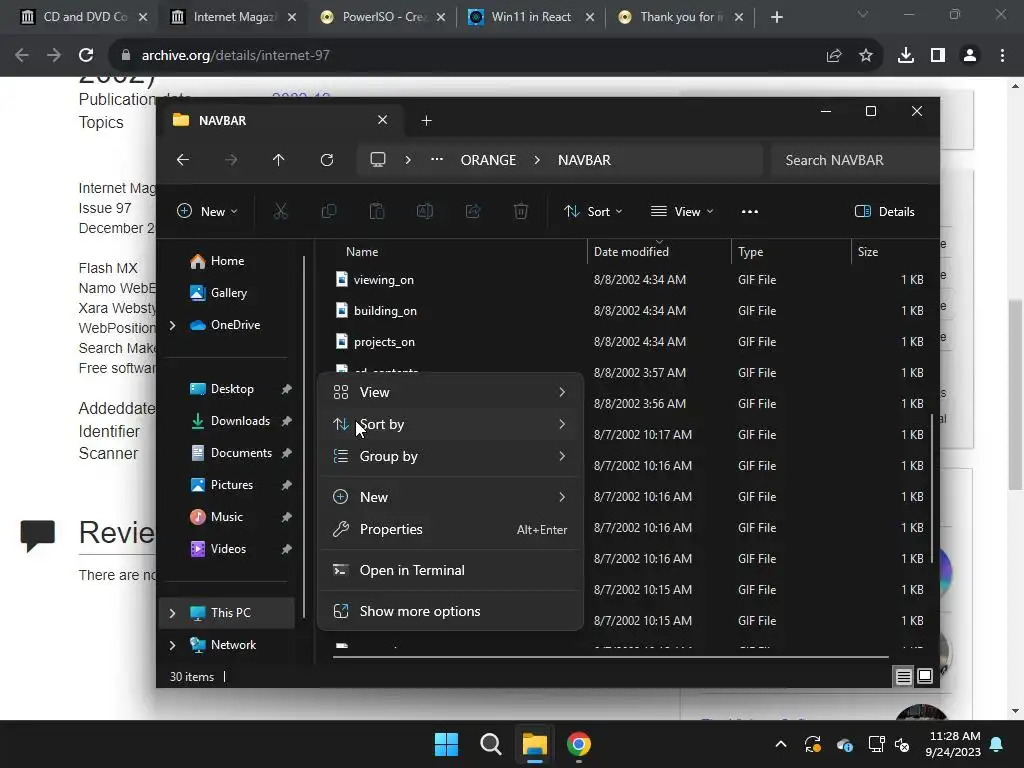Expand Network tree node

[x=172, y=645]
